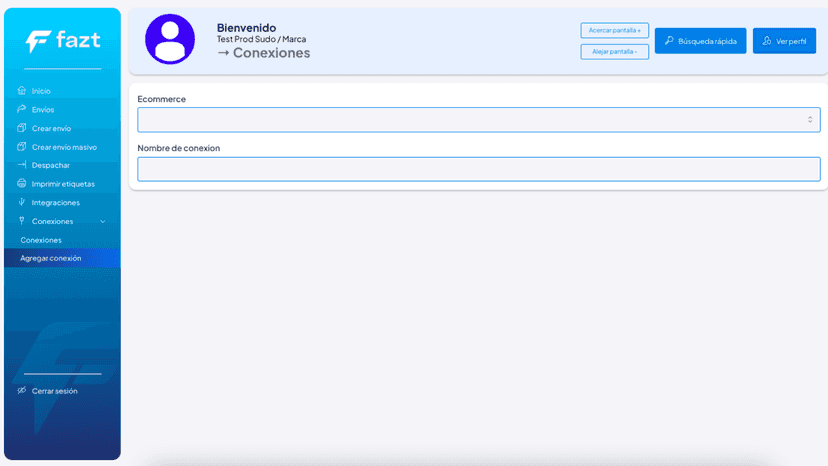Open the Ecommerce dropdown selector

coord(479,120)
